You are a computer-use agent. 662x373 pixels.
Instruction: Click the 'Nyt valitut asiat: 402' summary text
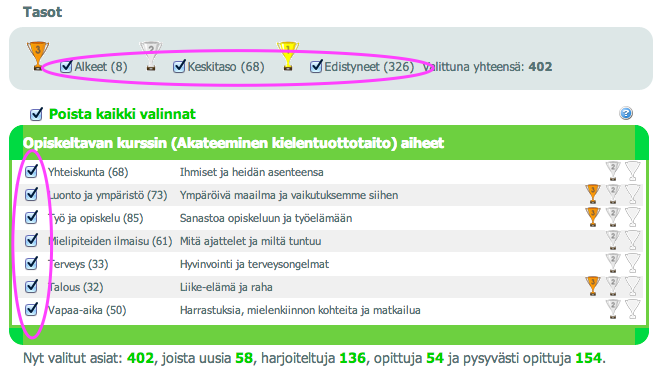89,358
